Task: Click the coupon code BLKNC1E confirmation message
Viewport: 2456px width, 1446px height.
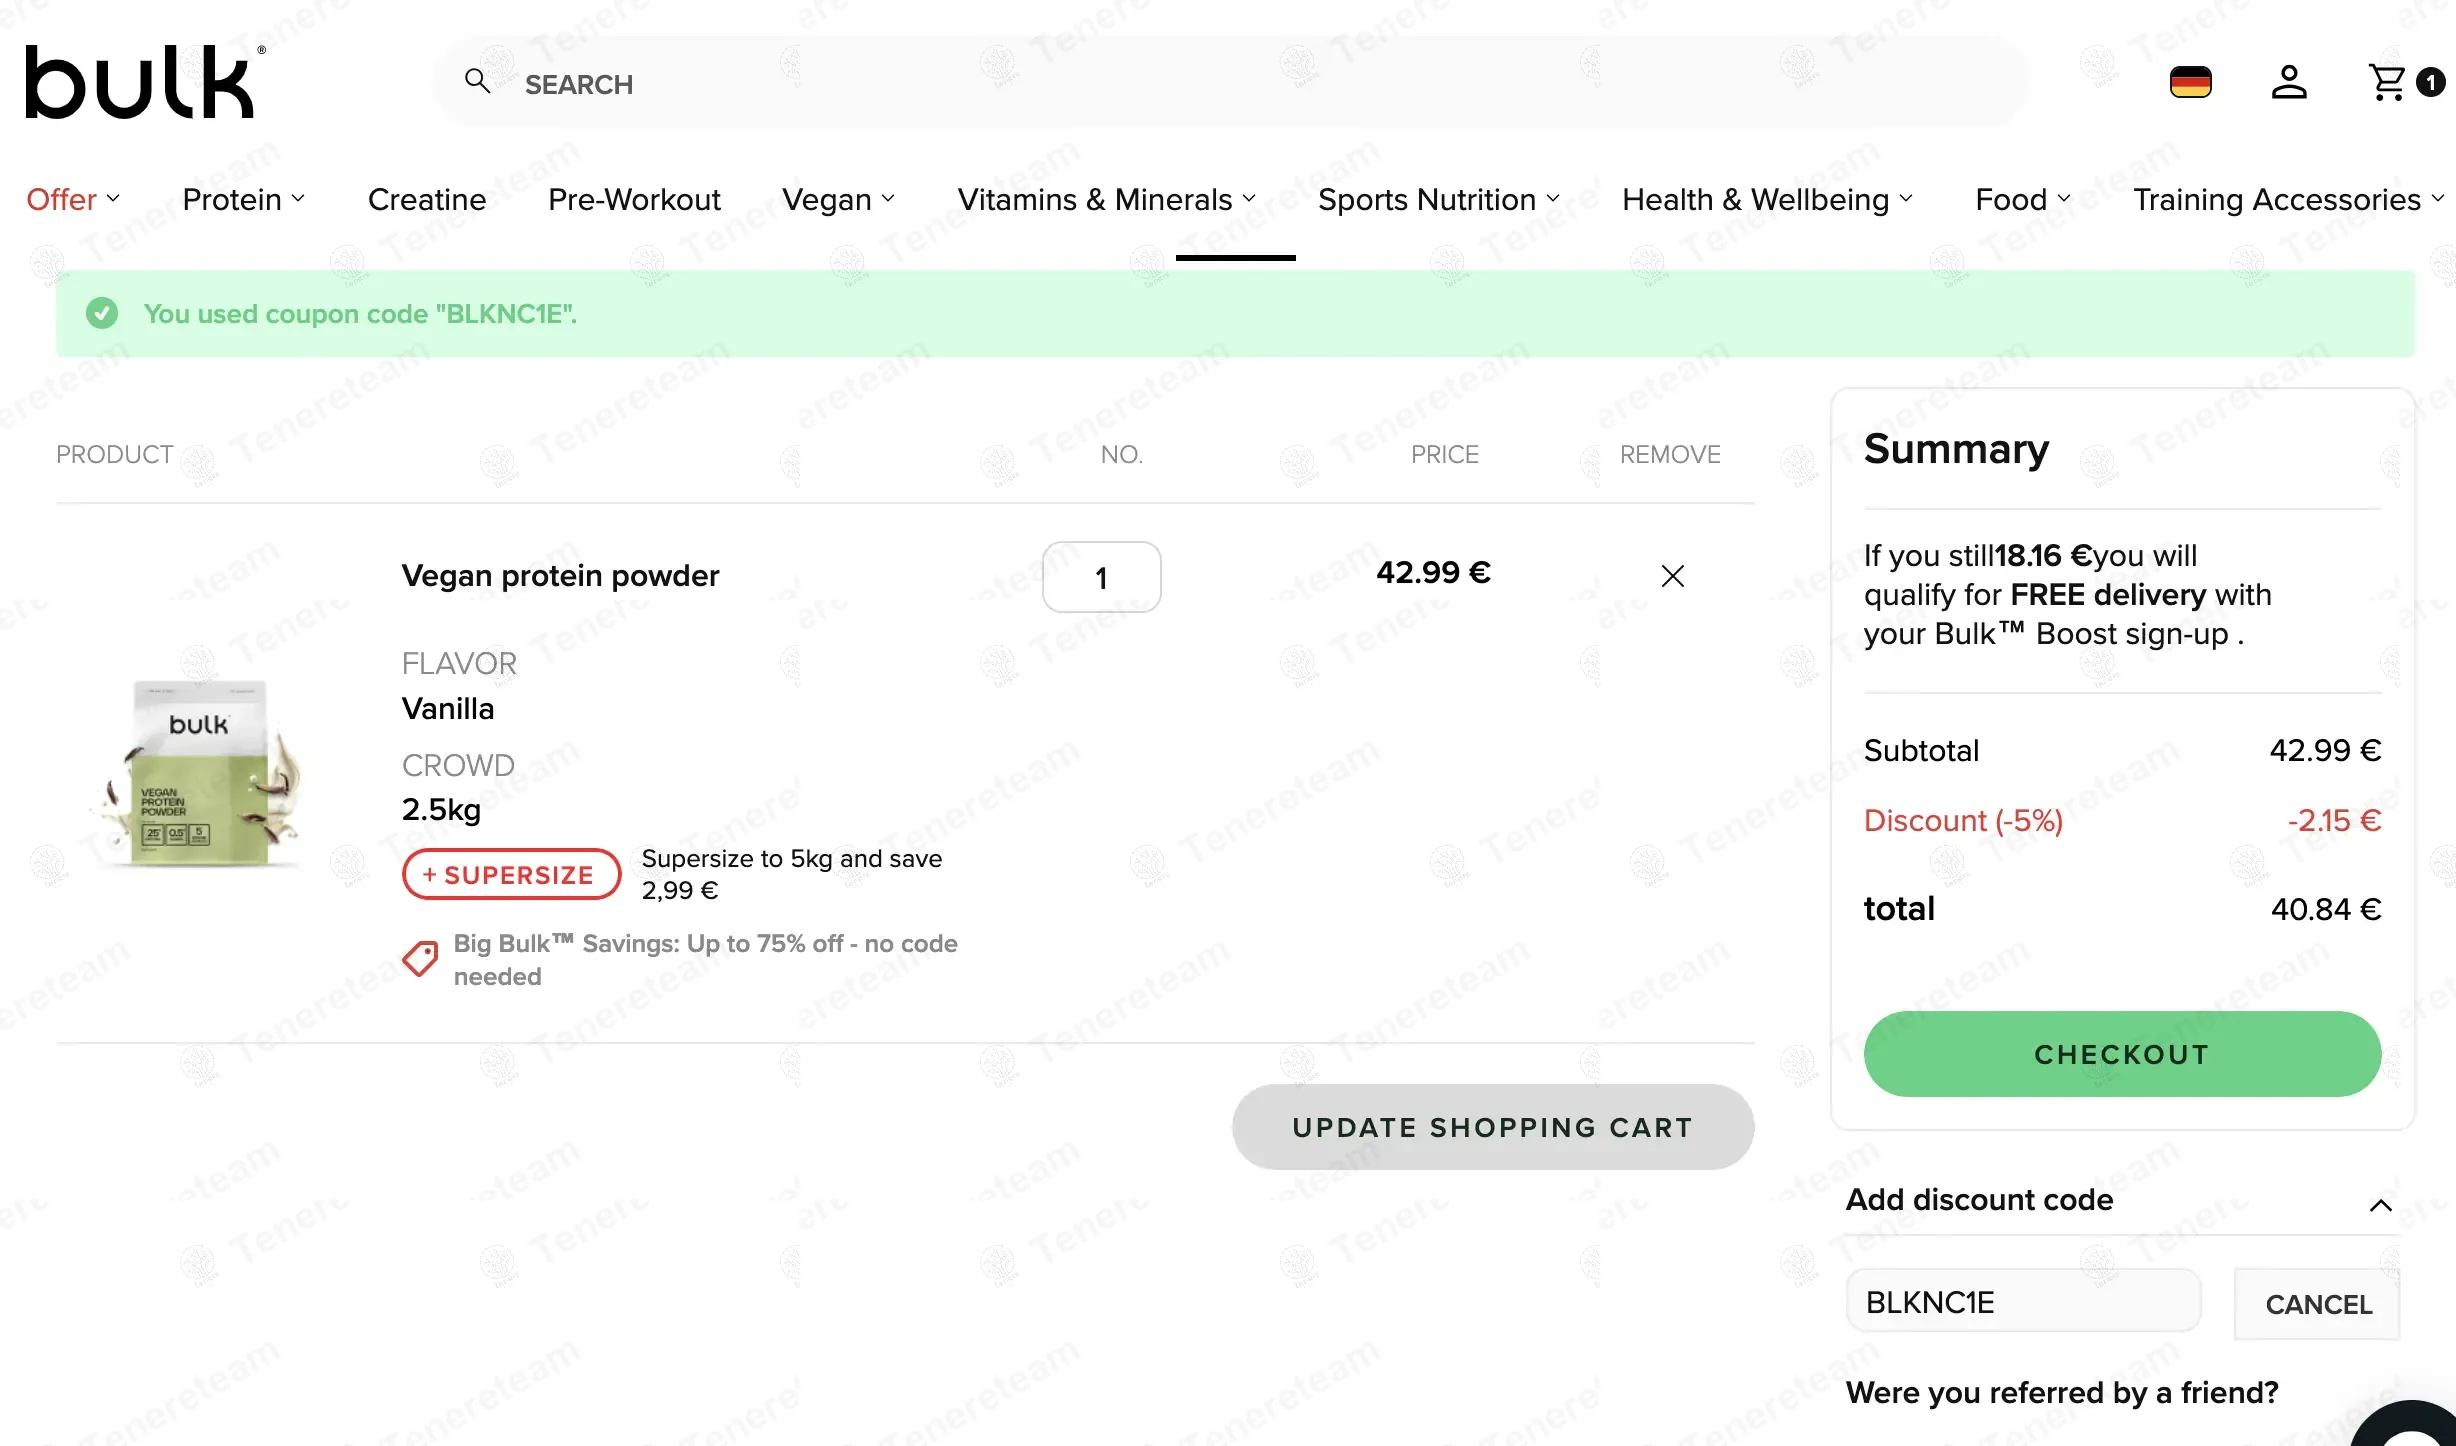Action: coord(360,314)
